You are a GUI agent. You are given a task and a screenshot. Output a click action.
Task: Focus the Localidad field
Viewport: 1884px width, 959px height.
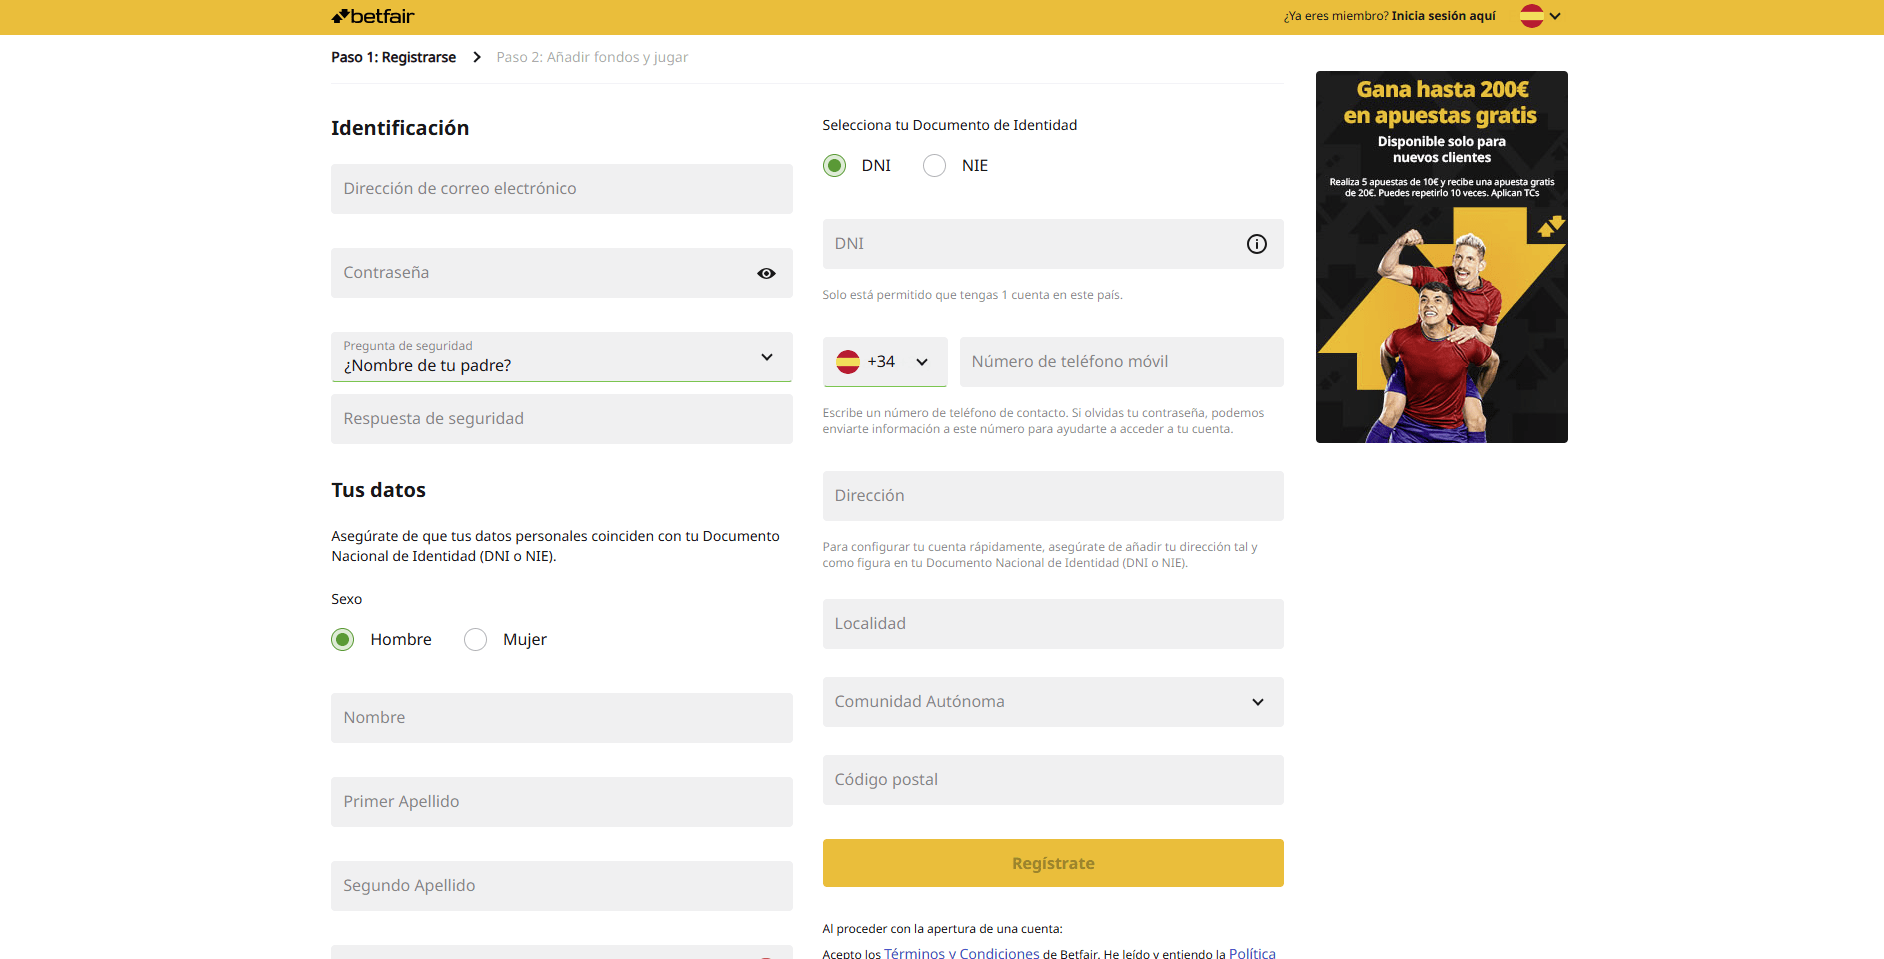click(x=1053, y=624)
